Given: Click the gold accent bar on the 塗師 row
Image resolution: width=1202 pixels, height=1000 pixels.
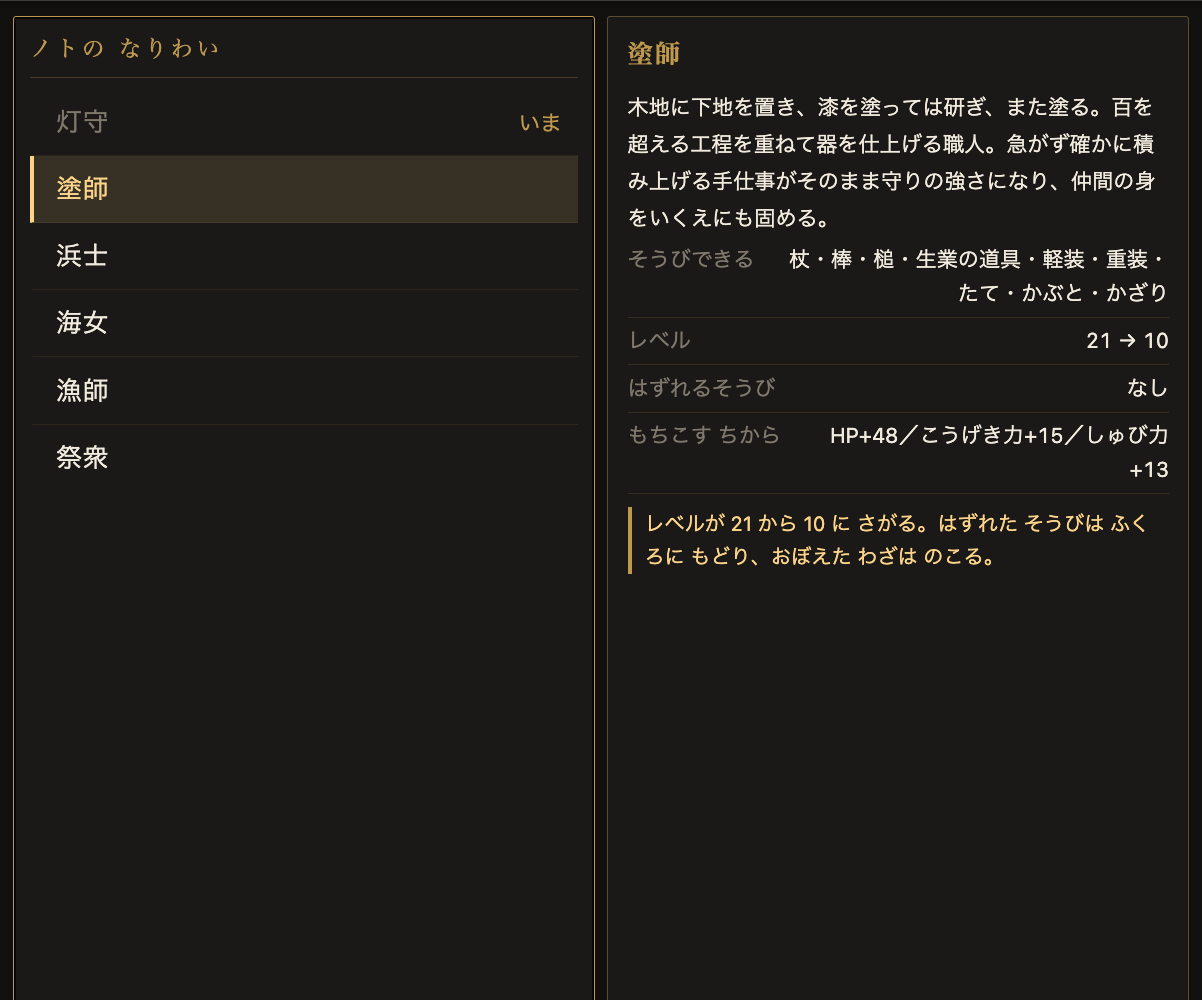Looking at the screenshot, I should [x=32, y=189].
